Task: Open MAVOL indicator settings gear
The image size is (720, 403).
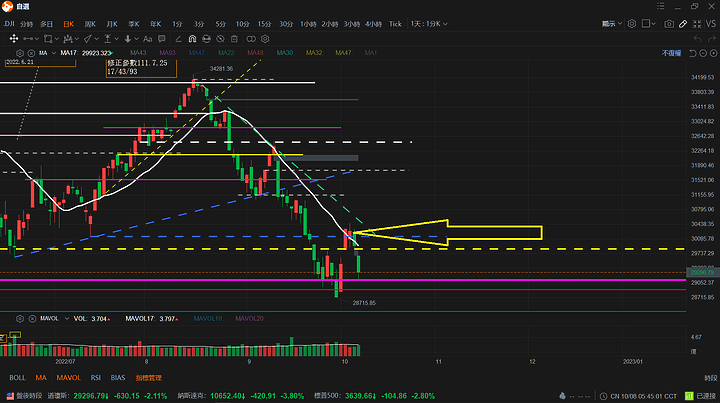Action: pyautogui.click(x=20, y=319)
